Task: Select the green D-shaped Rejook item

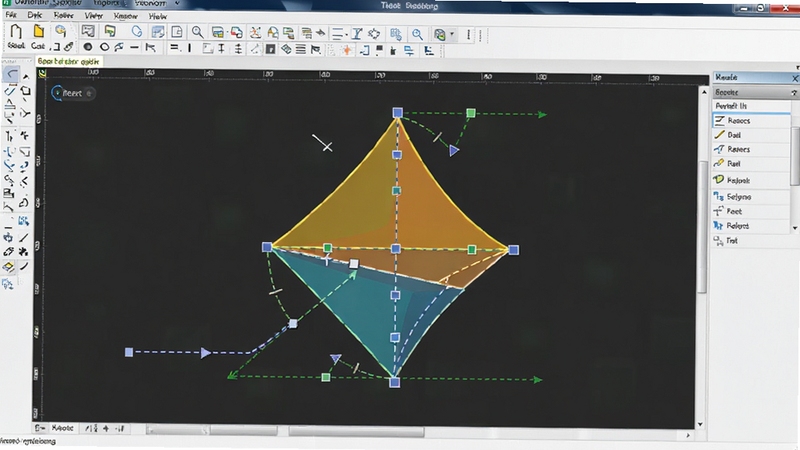Action: (x=751, y=180)
